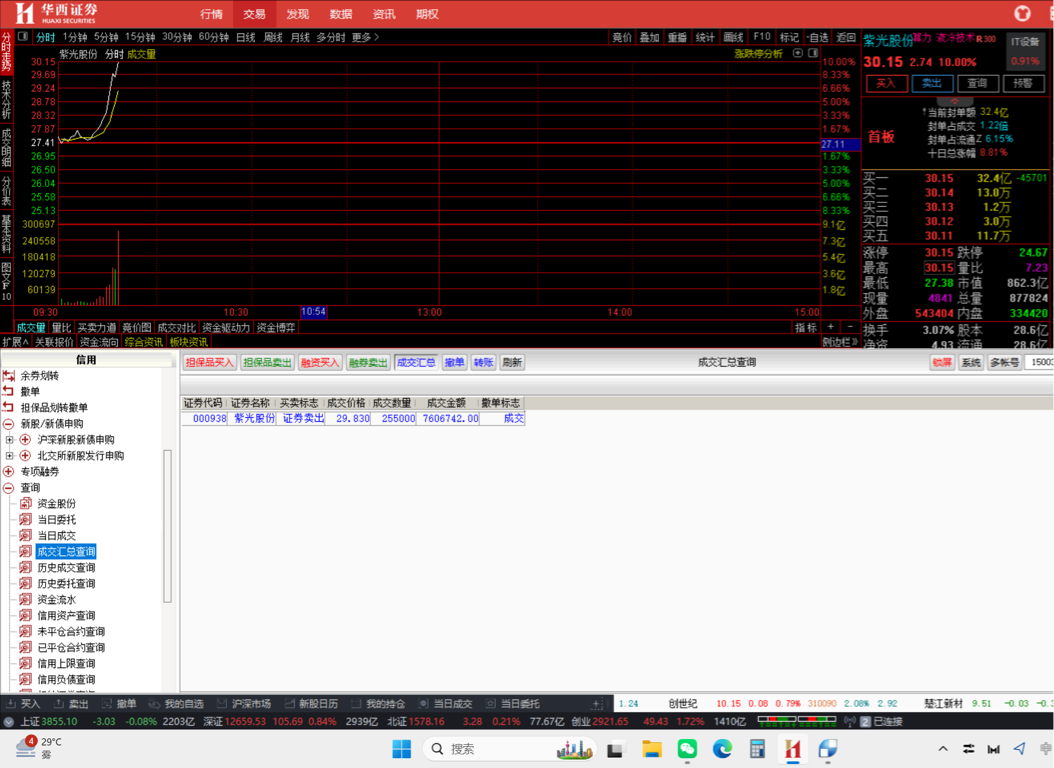1054x768 pixels.
Task: Click the 扩展 expander at chart bottom
Action: 15,342
